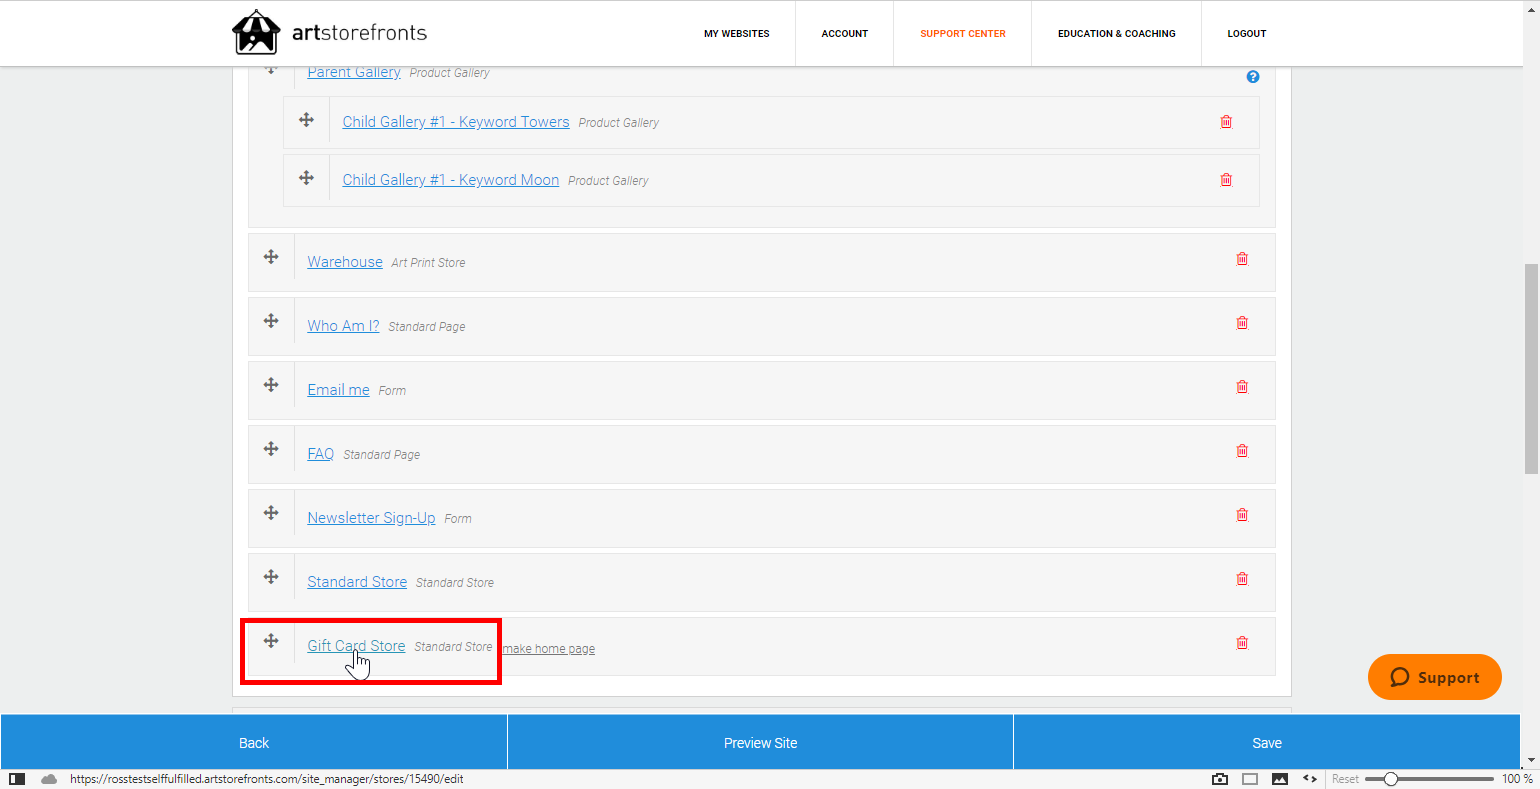Click the Save button

pyautogui.click(x=1266, y=743)
